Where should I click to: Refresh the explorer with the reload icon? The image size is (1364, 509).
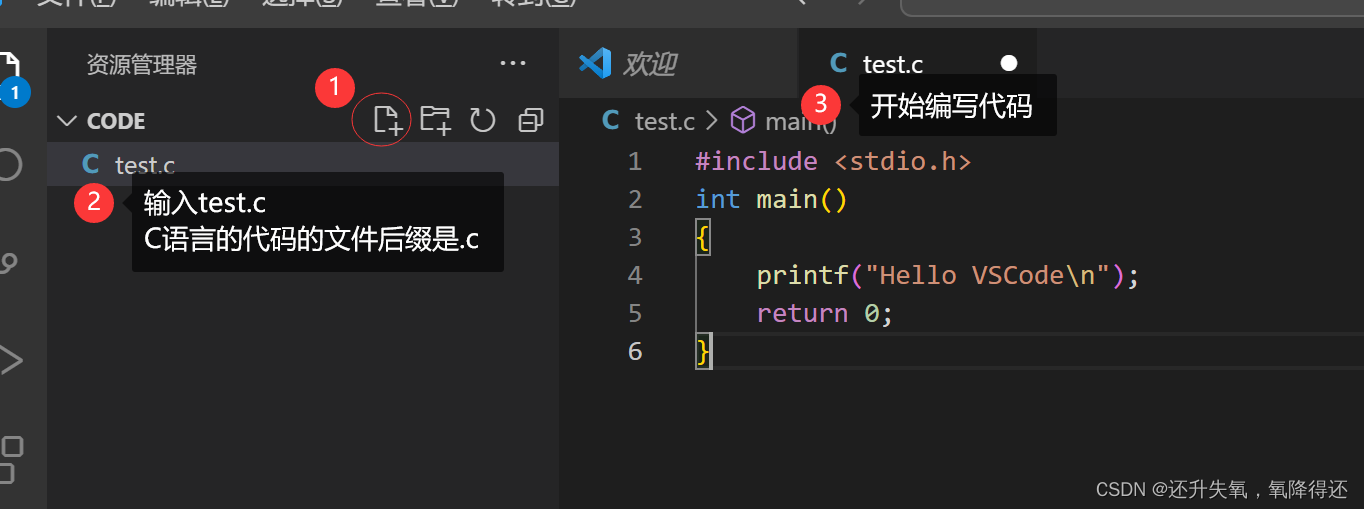tap(483, 121)
